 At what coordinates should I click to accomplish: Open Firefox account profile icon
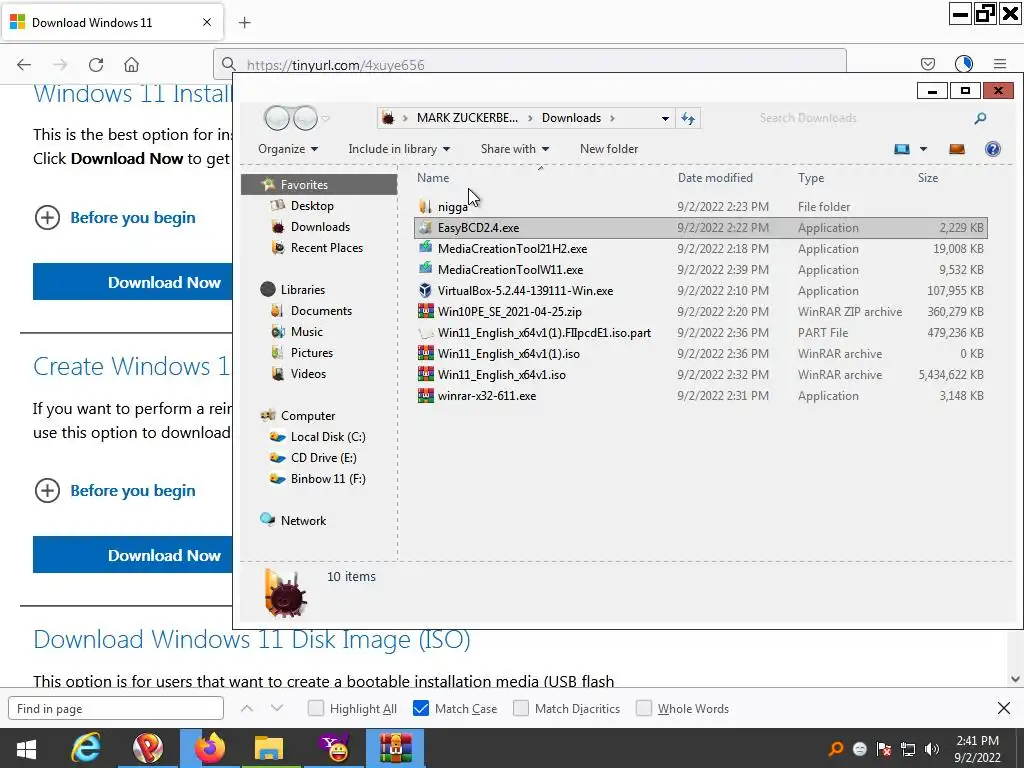point(964,64)
